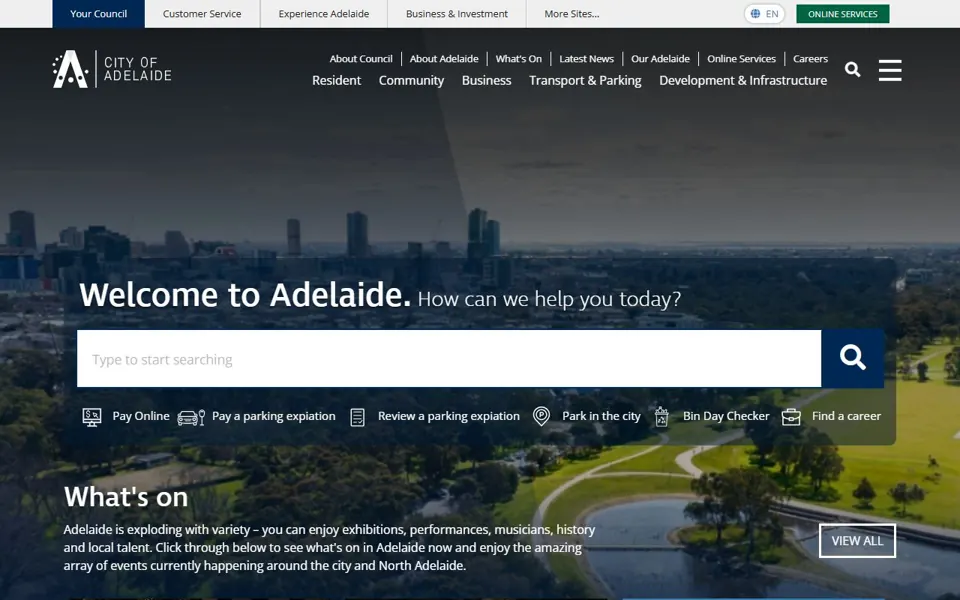This screenshot has width=960, height=600.
Task: Open the hamburger menu icon
Action: (890, 70)
